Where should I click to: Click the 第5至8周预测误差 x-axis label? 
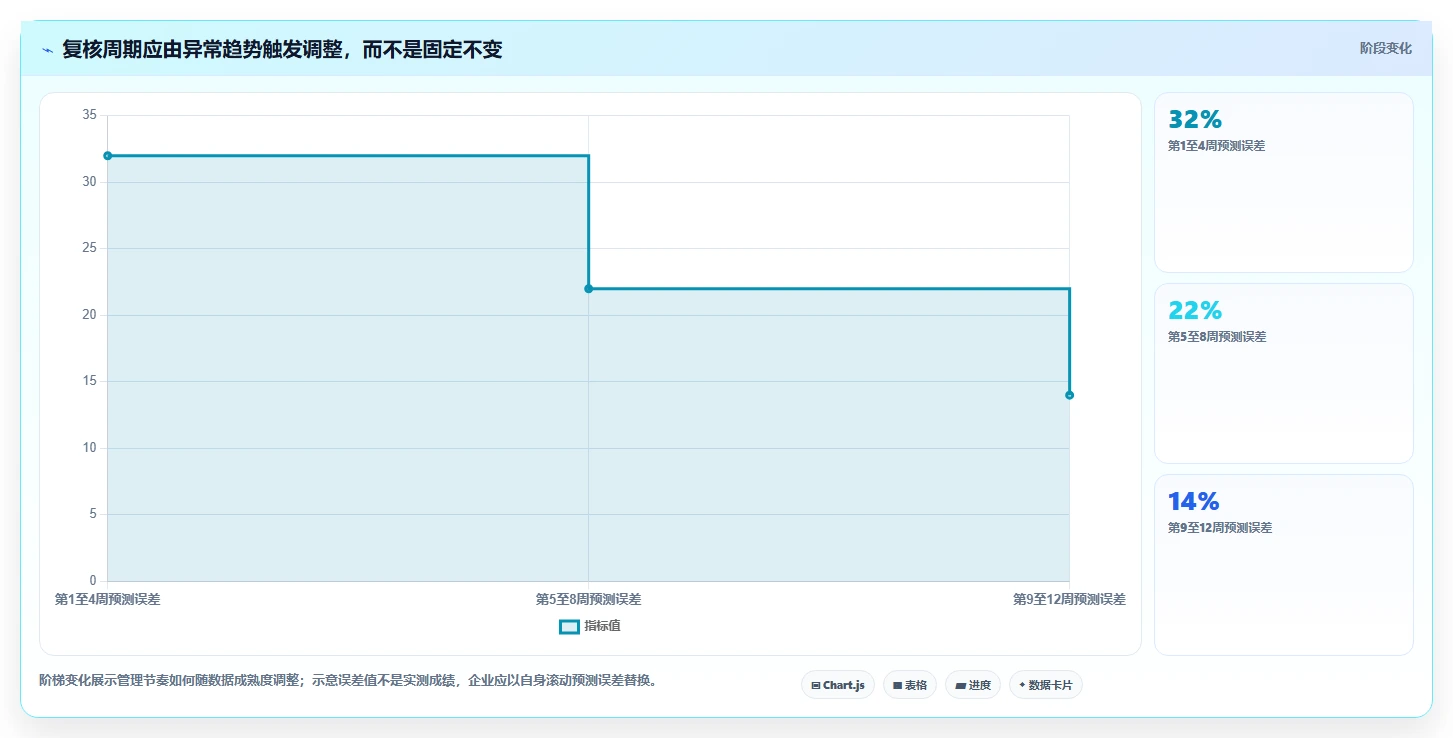coord(588,600)
